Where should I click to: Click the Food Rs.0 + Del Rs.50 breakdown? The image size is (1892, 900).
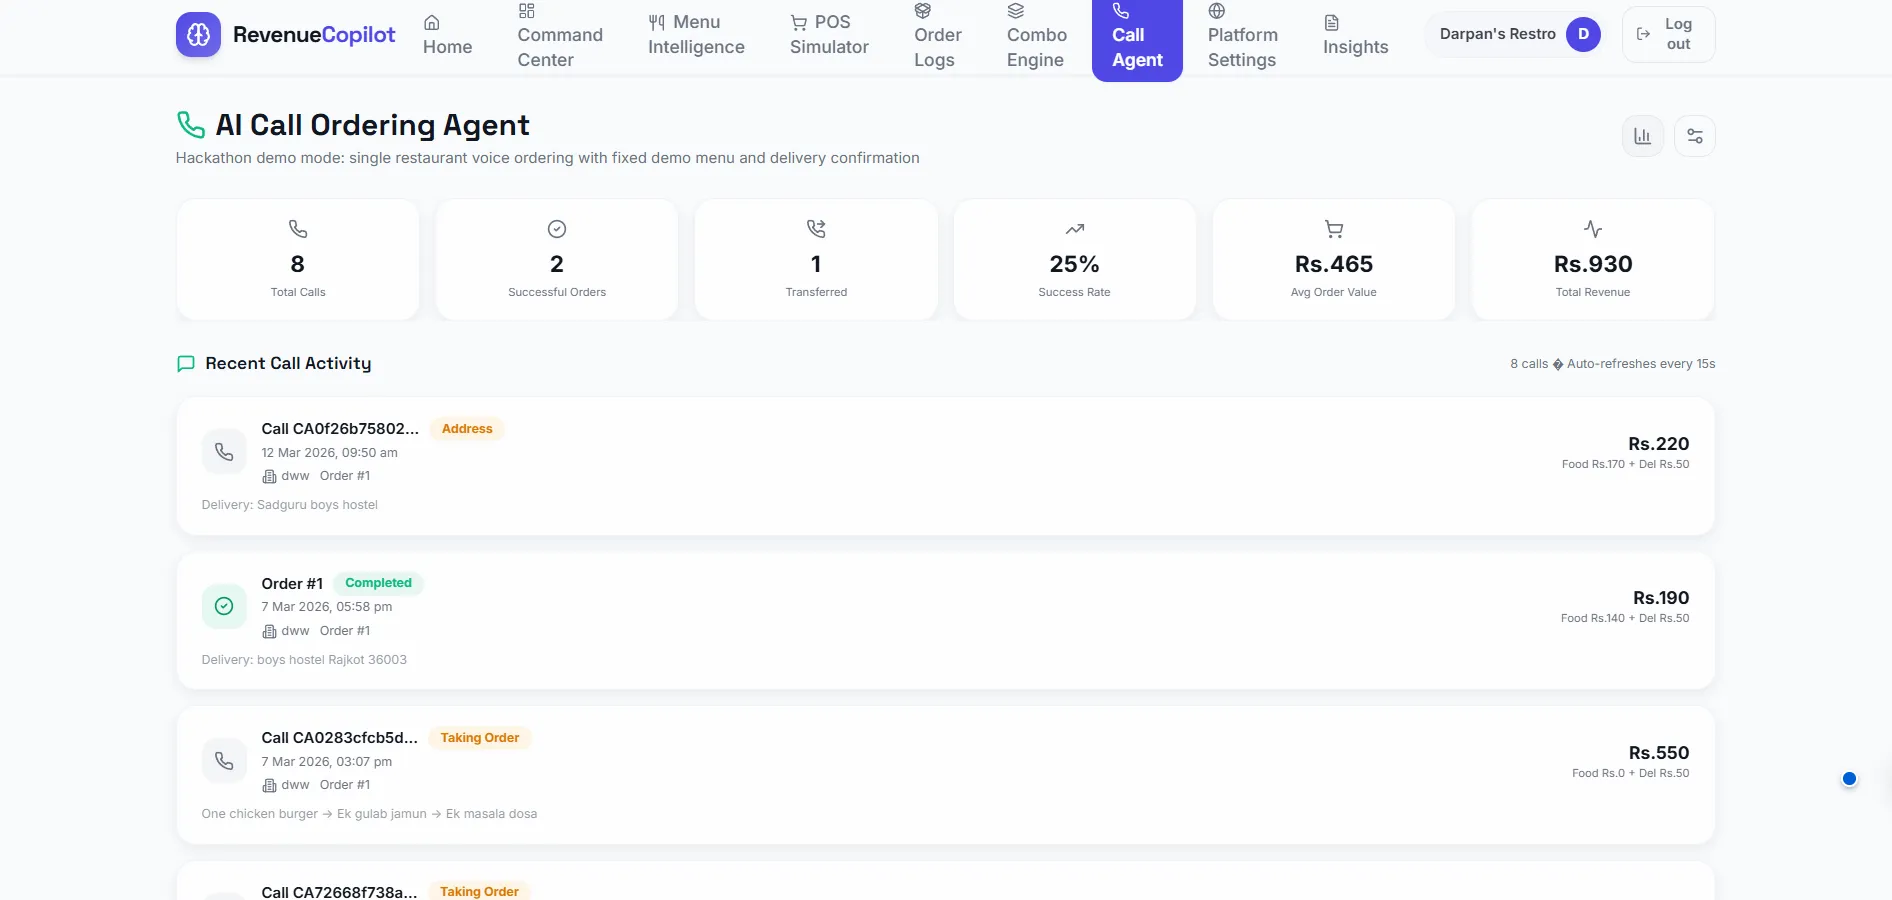tap(1630, 773)
